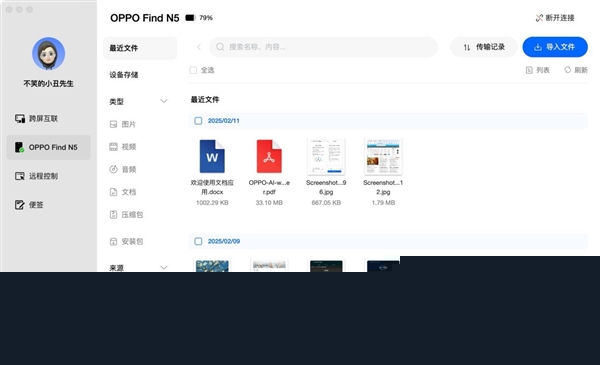600x365 pixels.
Task: Open 远程控制 remote control in sidebar
Action: click(x=36, y=176)
